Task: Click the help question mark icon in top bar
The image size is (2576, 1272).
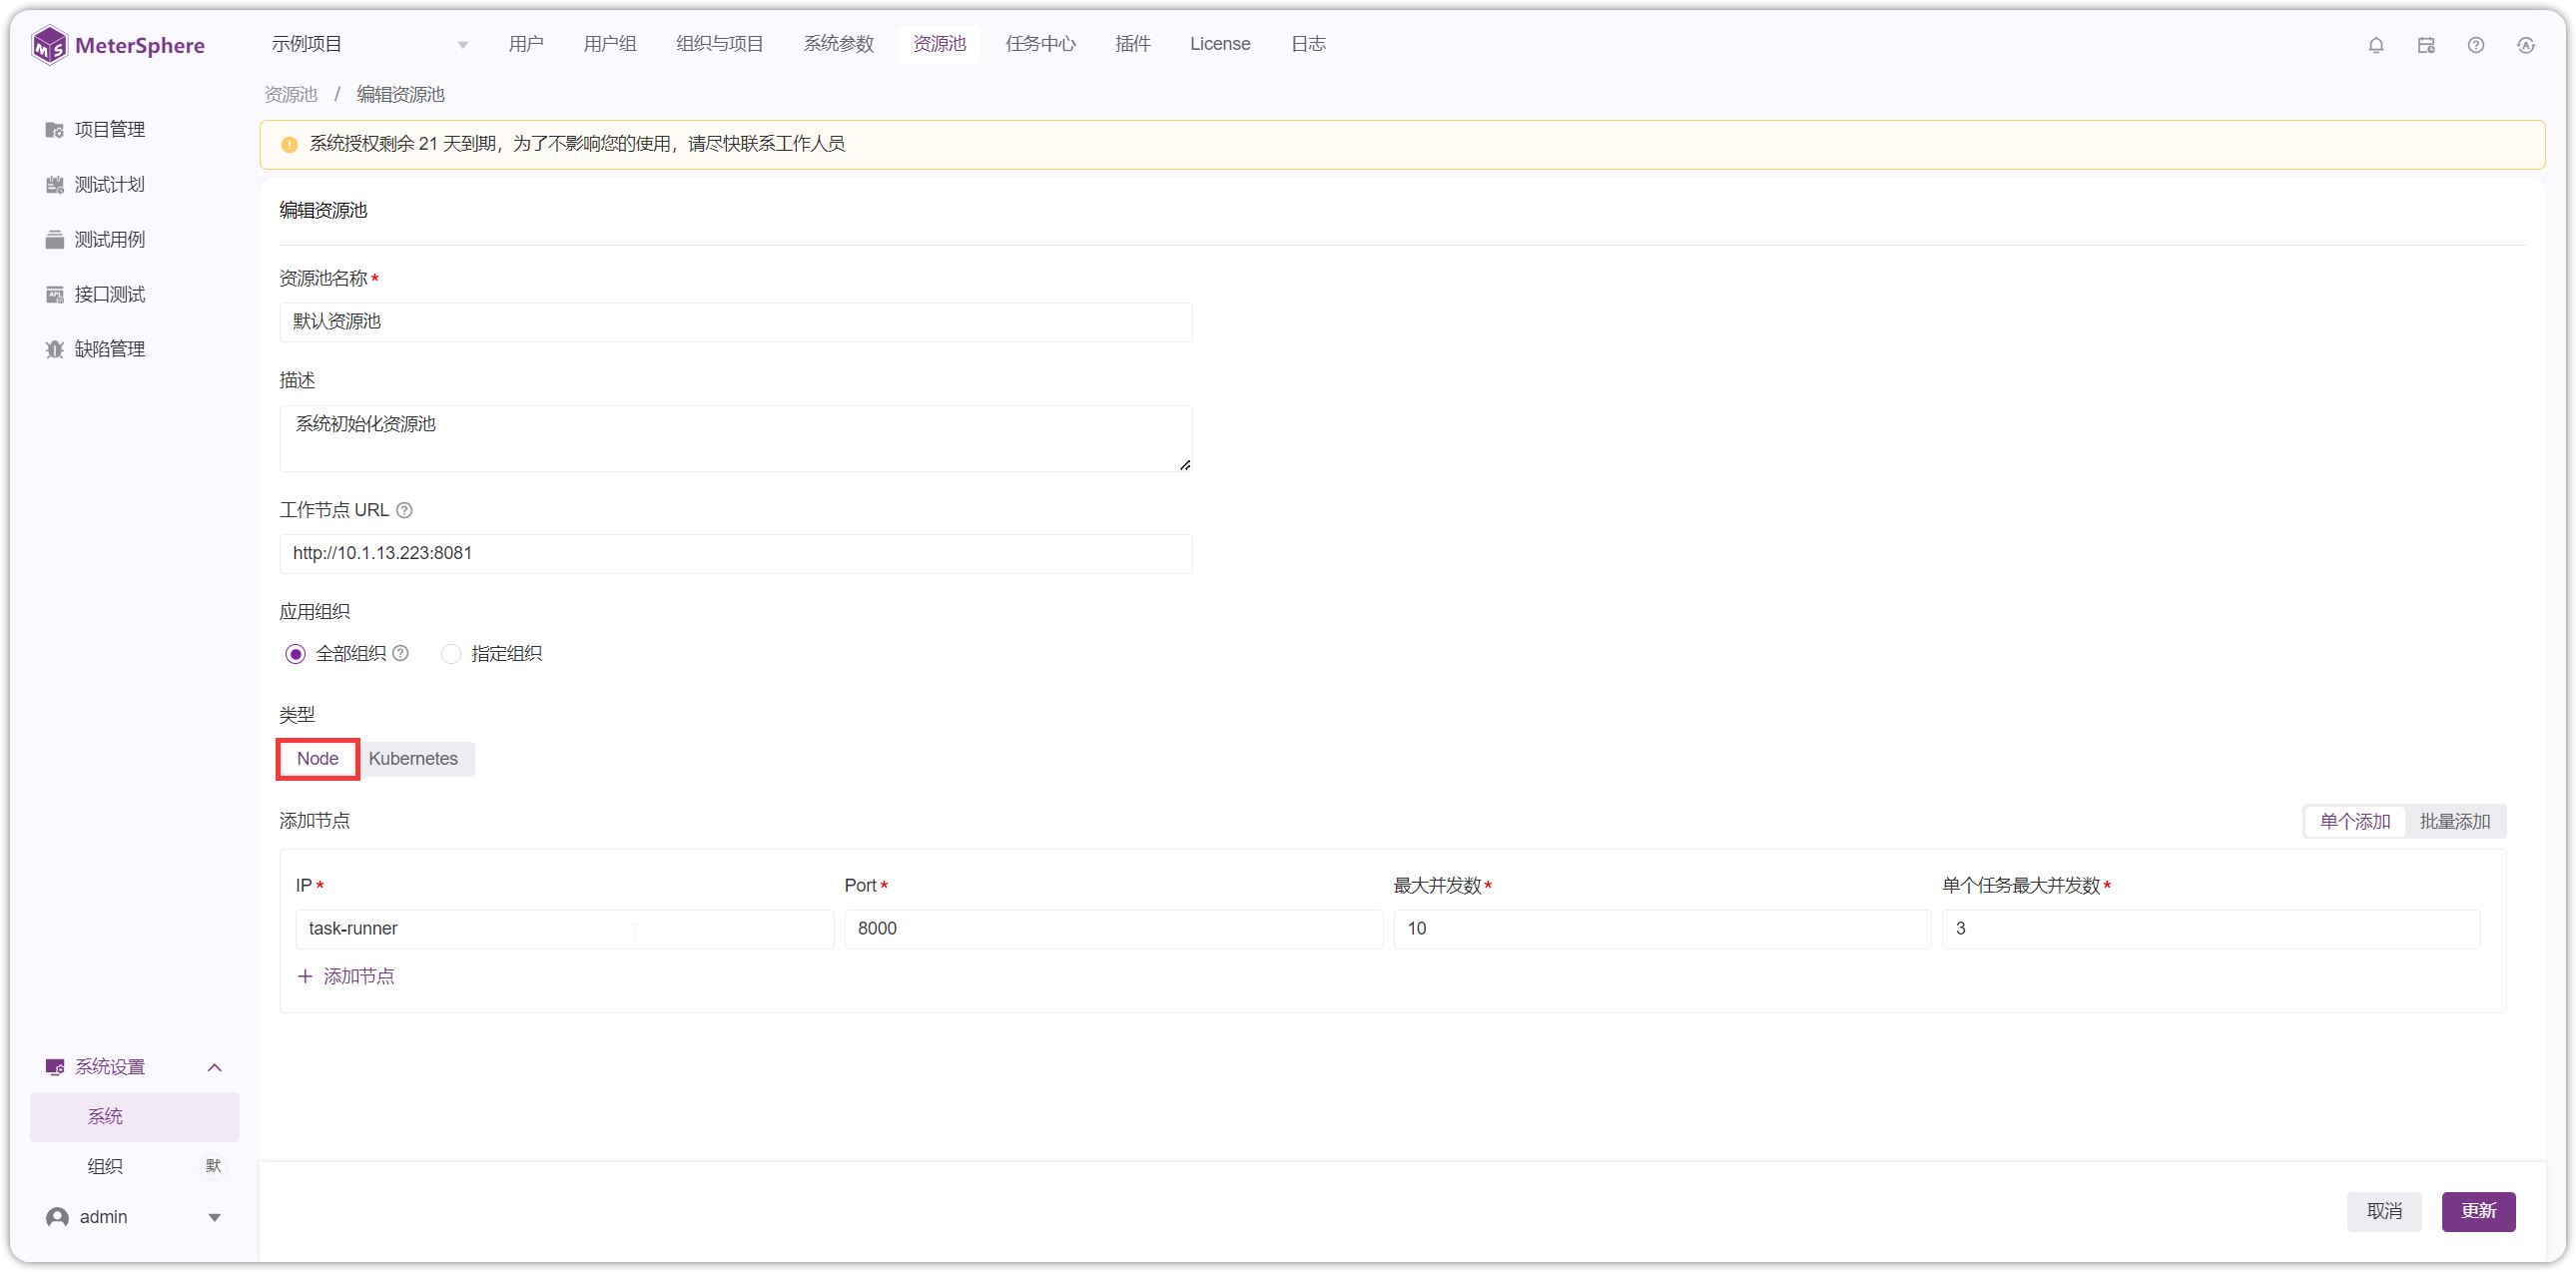Action: (x=2476, y=45)
